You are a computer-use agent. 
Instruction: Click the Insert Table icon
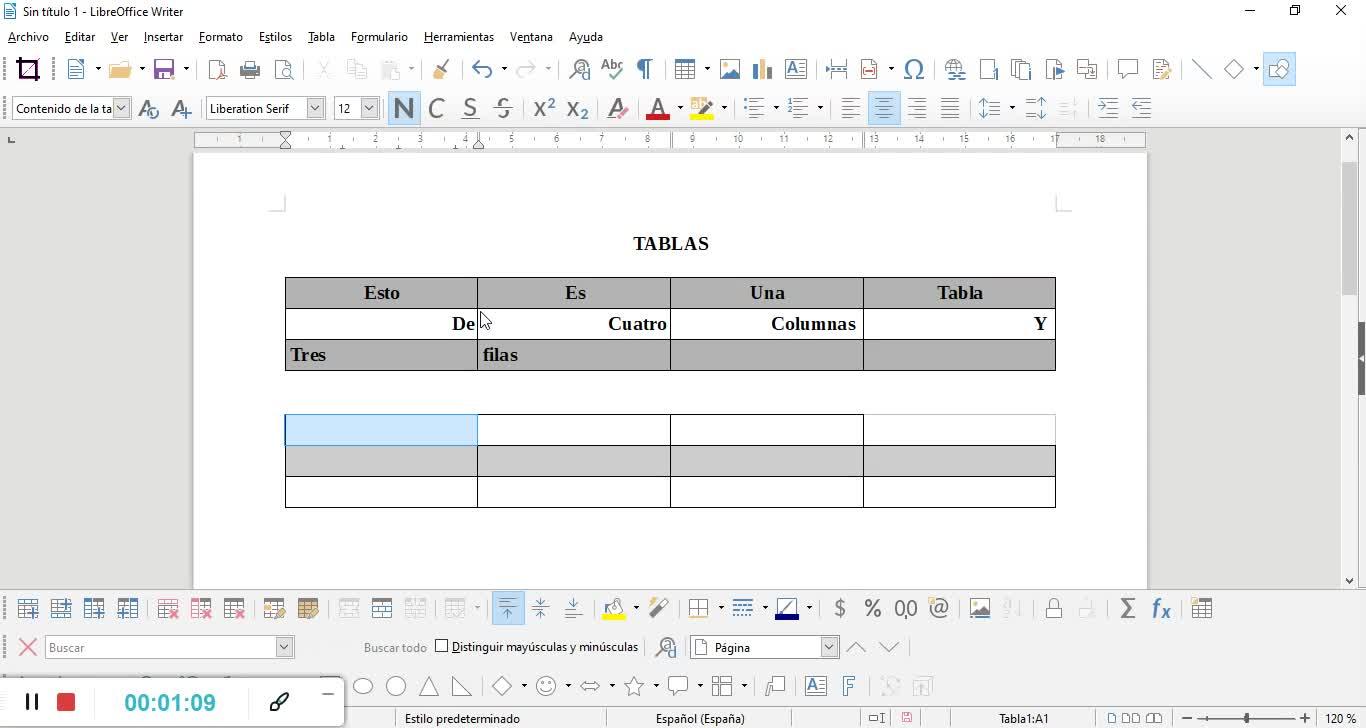coord(684,69)
